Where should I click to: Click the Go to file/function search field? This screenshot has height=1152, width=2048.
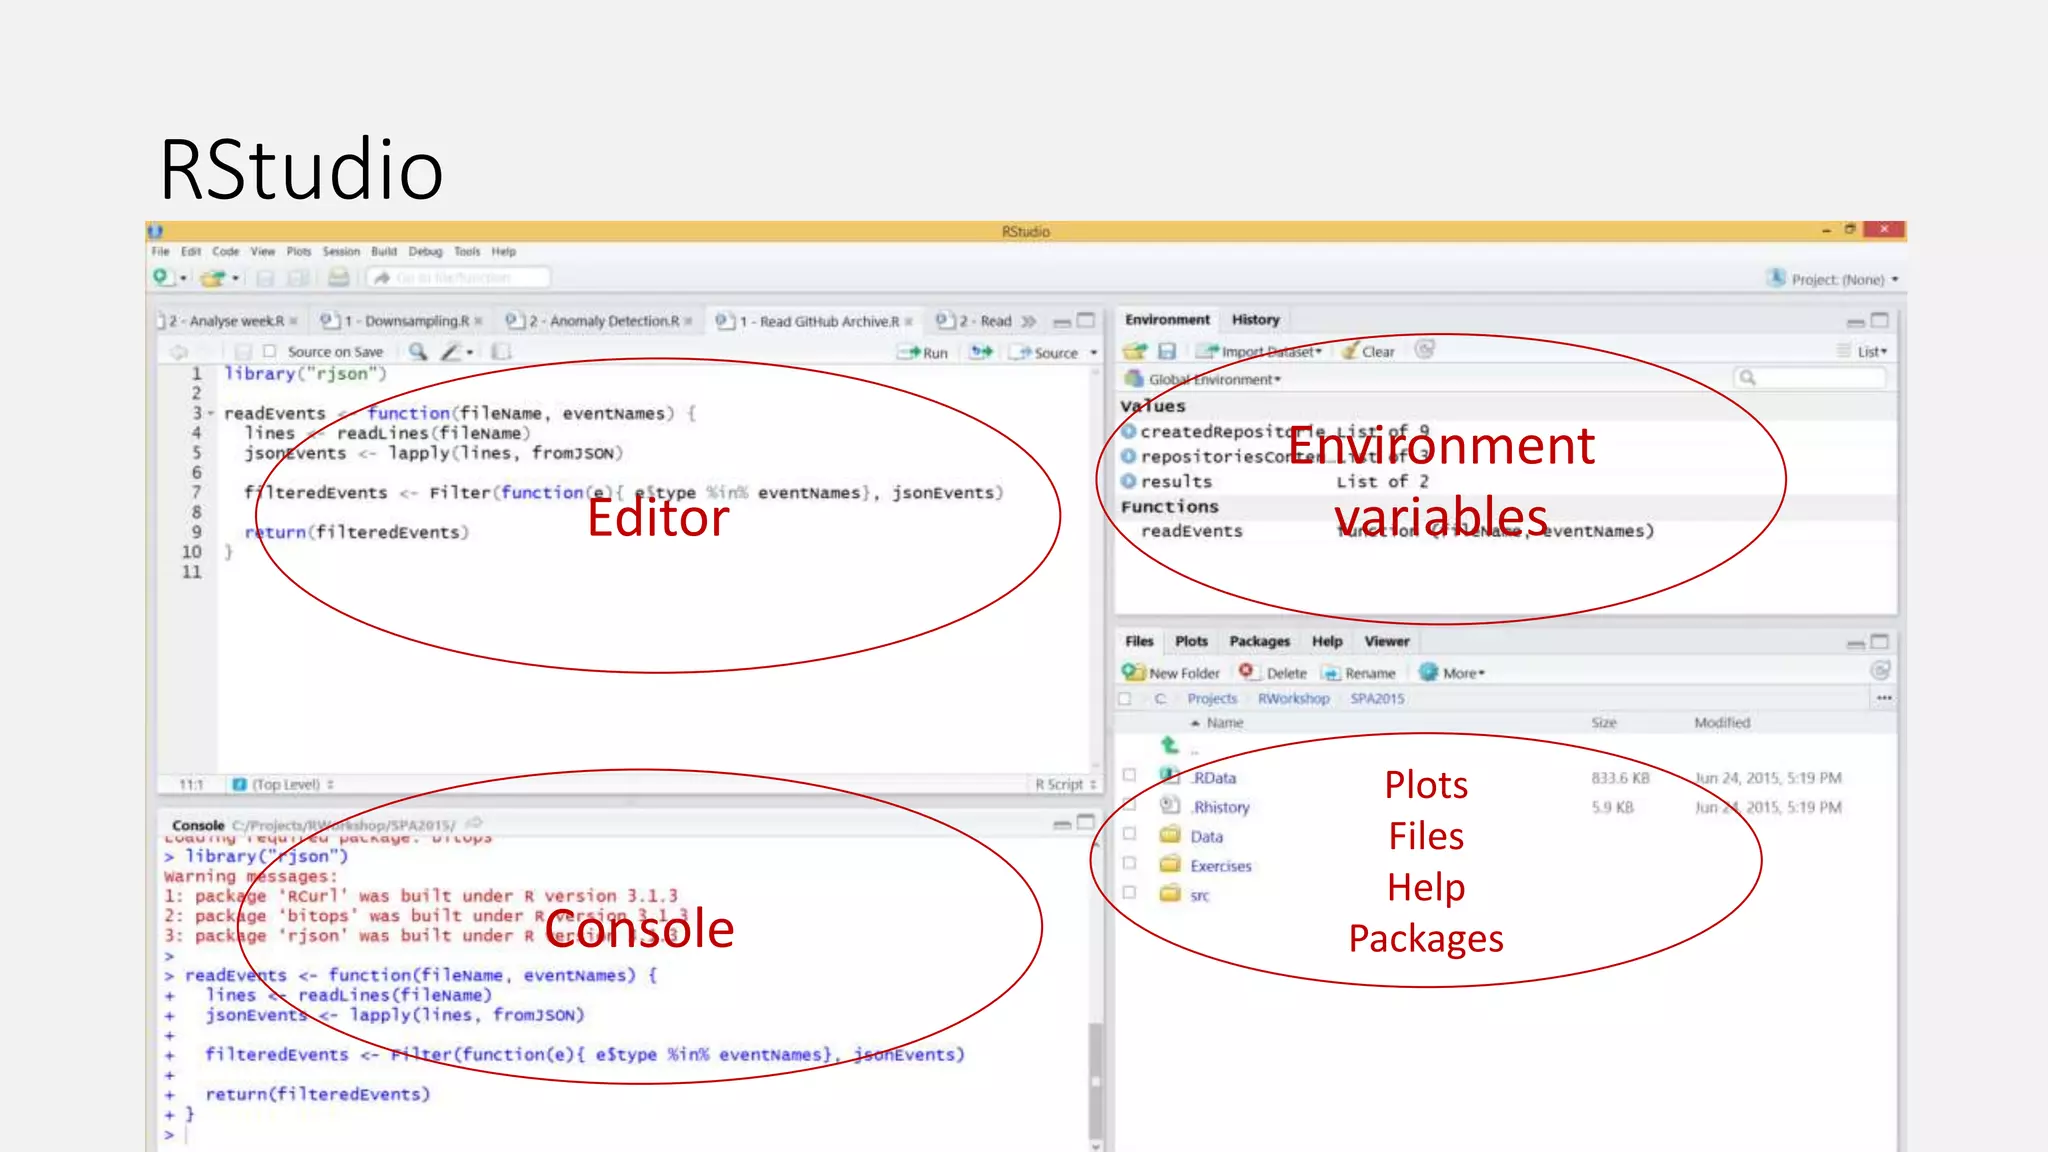coord(459,277)
